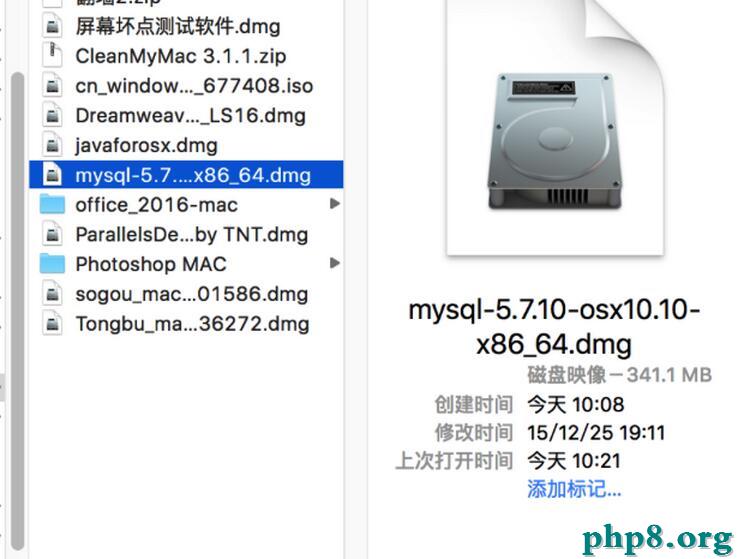Click the sogou_mac...01586.dmg file icon
738x559 pixels.
click(x=52, y=294)
